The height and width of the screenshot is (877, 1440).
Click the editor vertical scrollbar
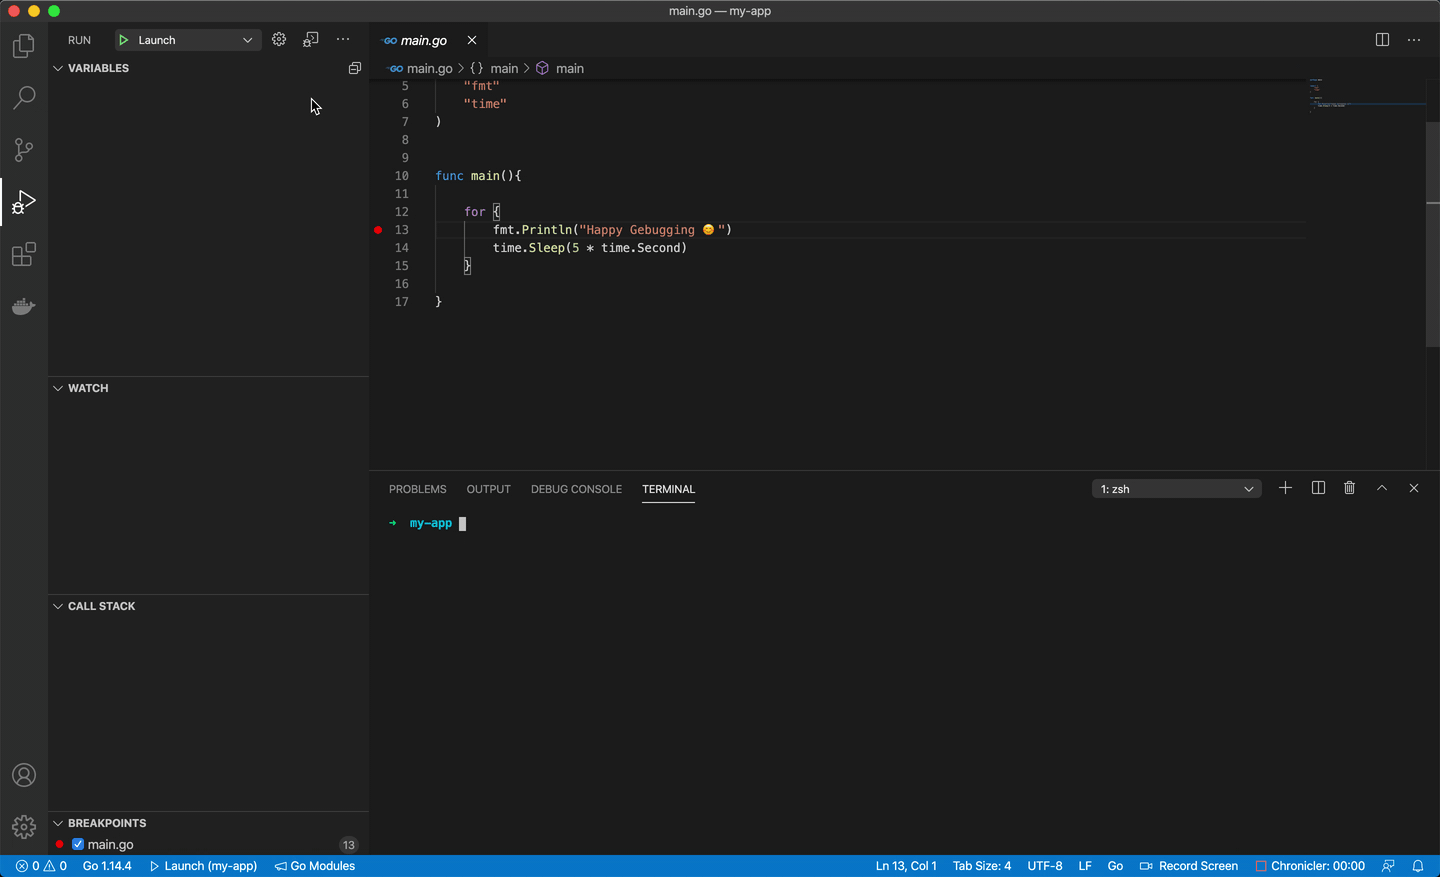tap(1432, 233)
